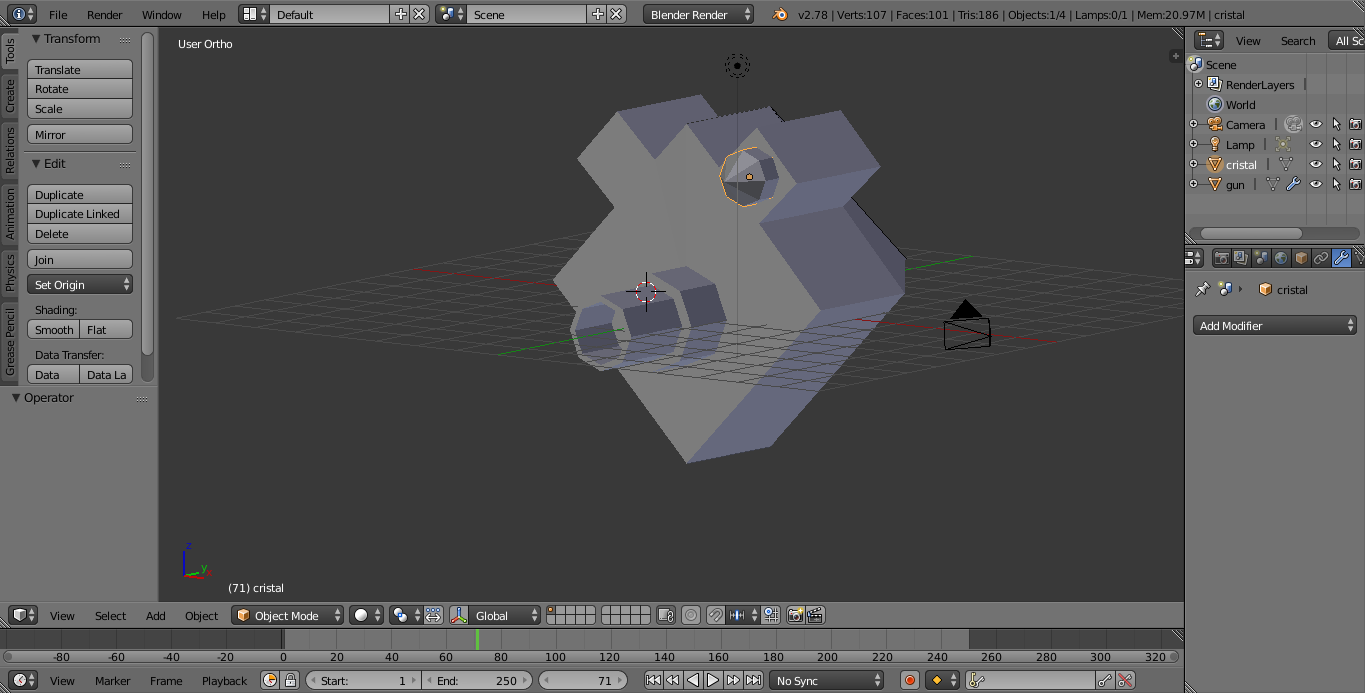Click the Duplicate Linked button
The height and width of the screenshot is (694, 1366).
tap(79, 214)
